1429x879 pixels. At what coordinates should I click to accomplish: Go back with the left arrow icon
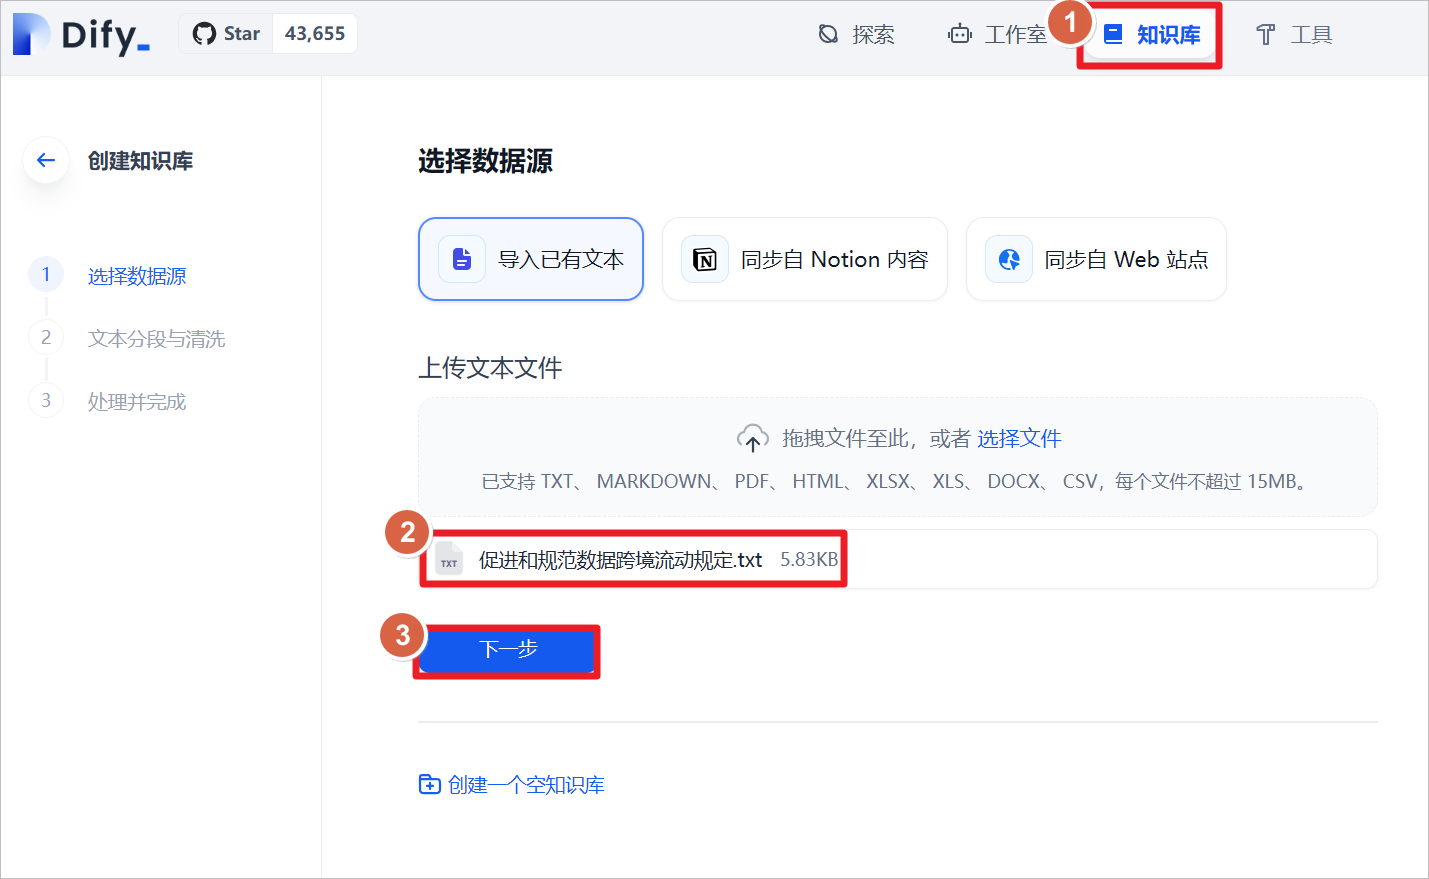coord(46,160)
